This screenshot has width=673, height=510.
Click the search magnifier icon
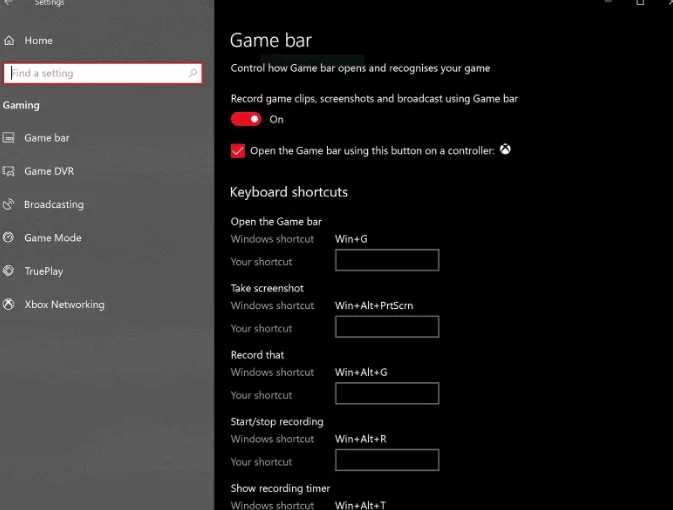pos(192,73)
